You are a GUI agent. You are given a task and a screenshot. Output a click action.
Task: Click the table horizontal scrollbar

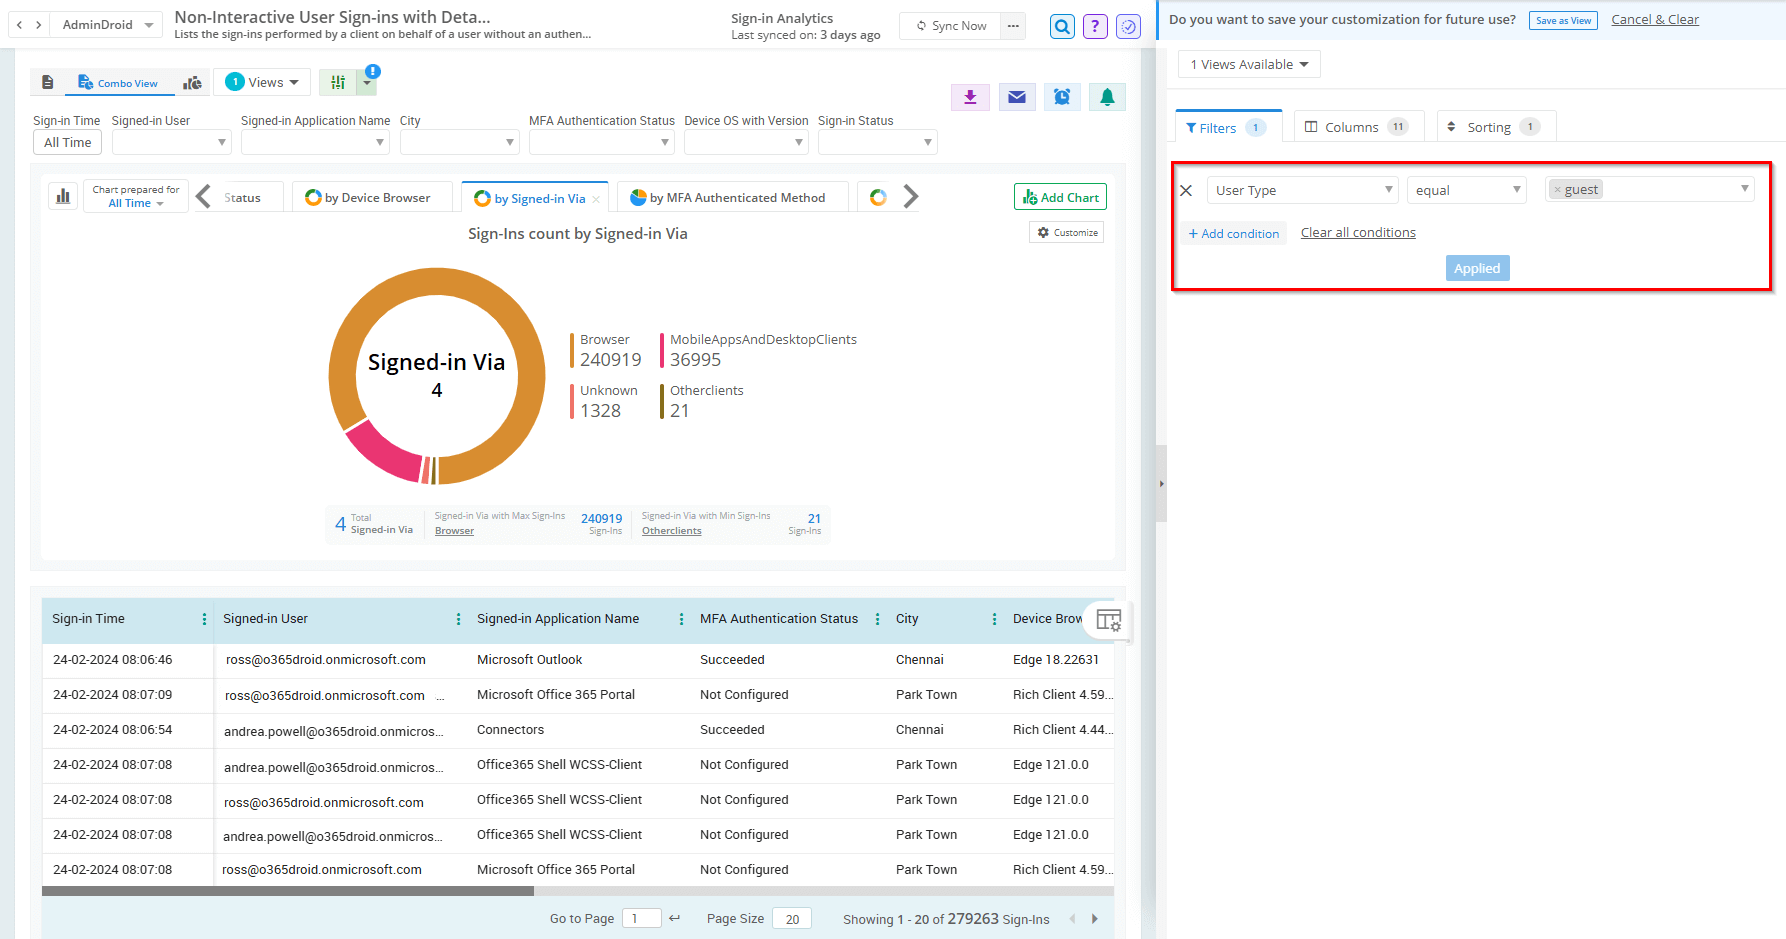(x=288, y=890)
